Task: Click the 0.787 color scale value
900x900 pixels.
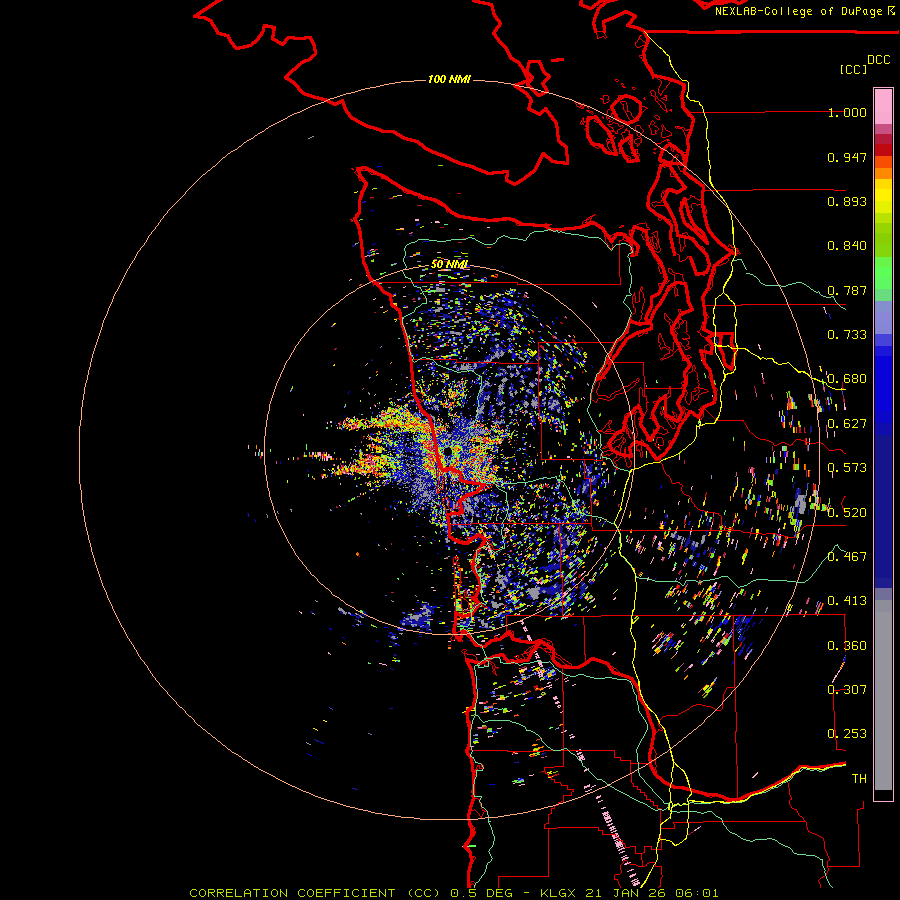Action: click(847, 290)
